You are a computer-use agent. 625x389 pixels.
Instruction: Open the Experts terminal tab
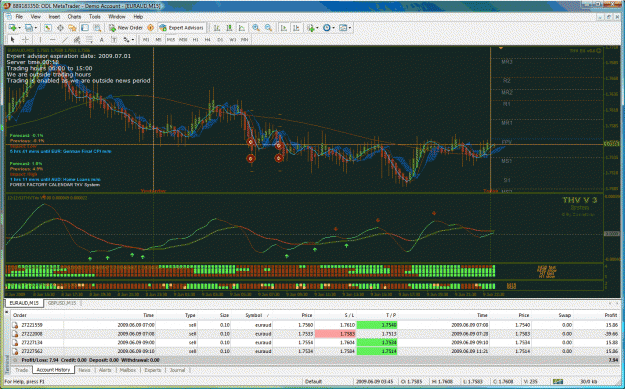pyautogui.click(x=153, y=370)
